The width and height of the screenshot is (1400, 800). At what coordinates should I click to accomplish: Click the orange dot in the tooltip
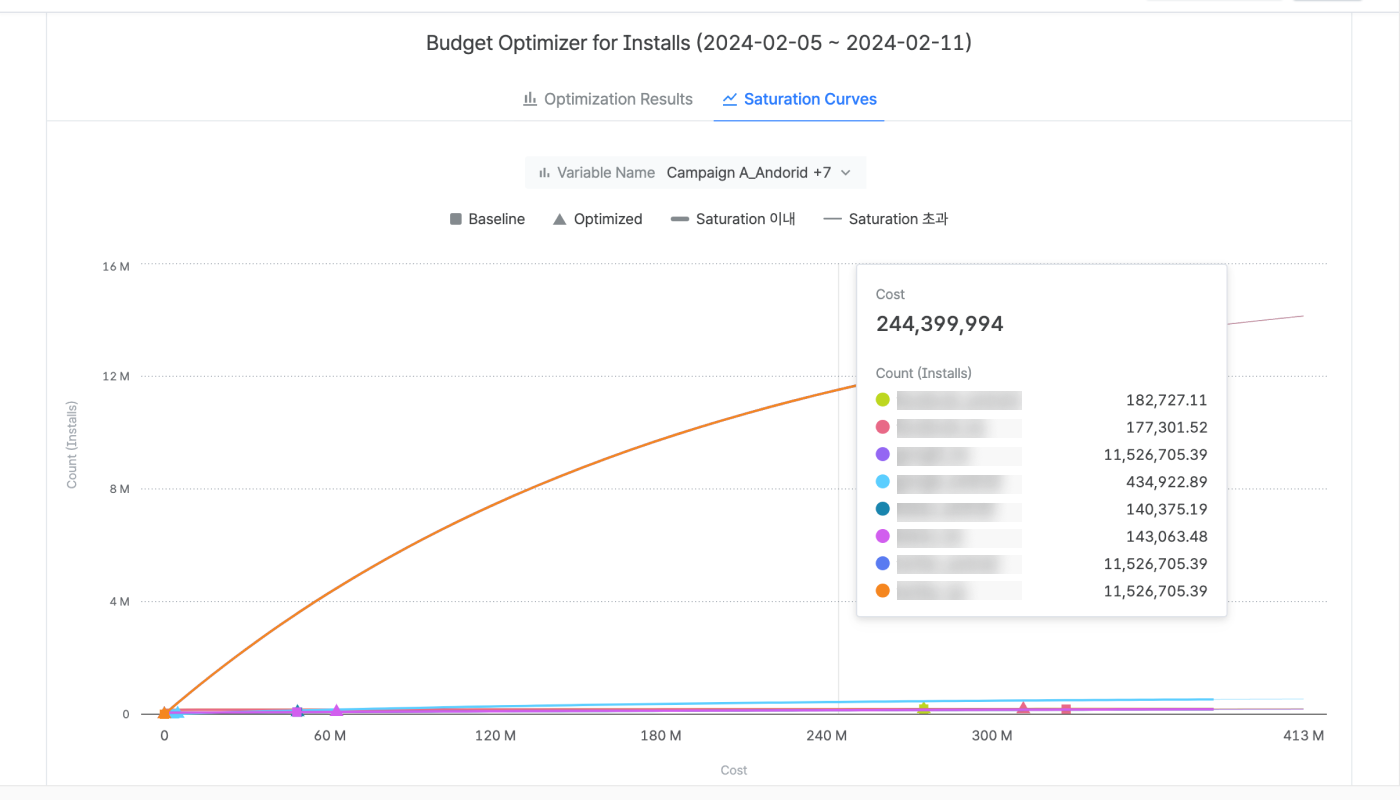[883, 591]
